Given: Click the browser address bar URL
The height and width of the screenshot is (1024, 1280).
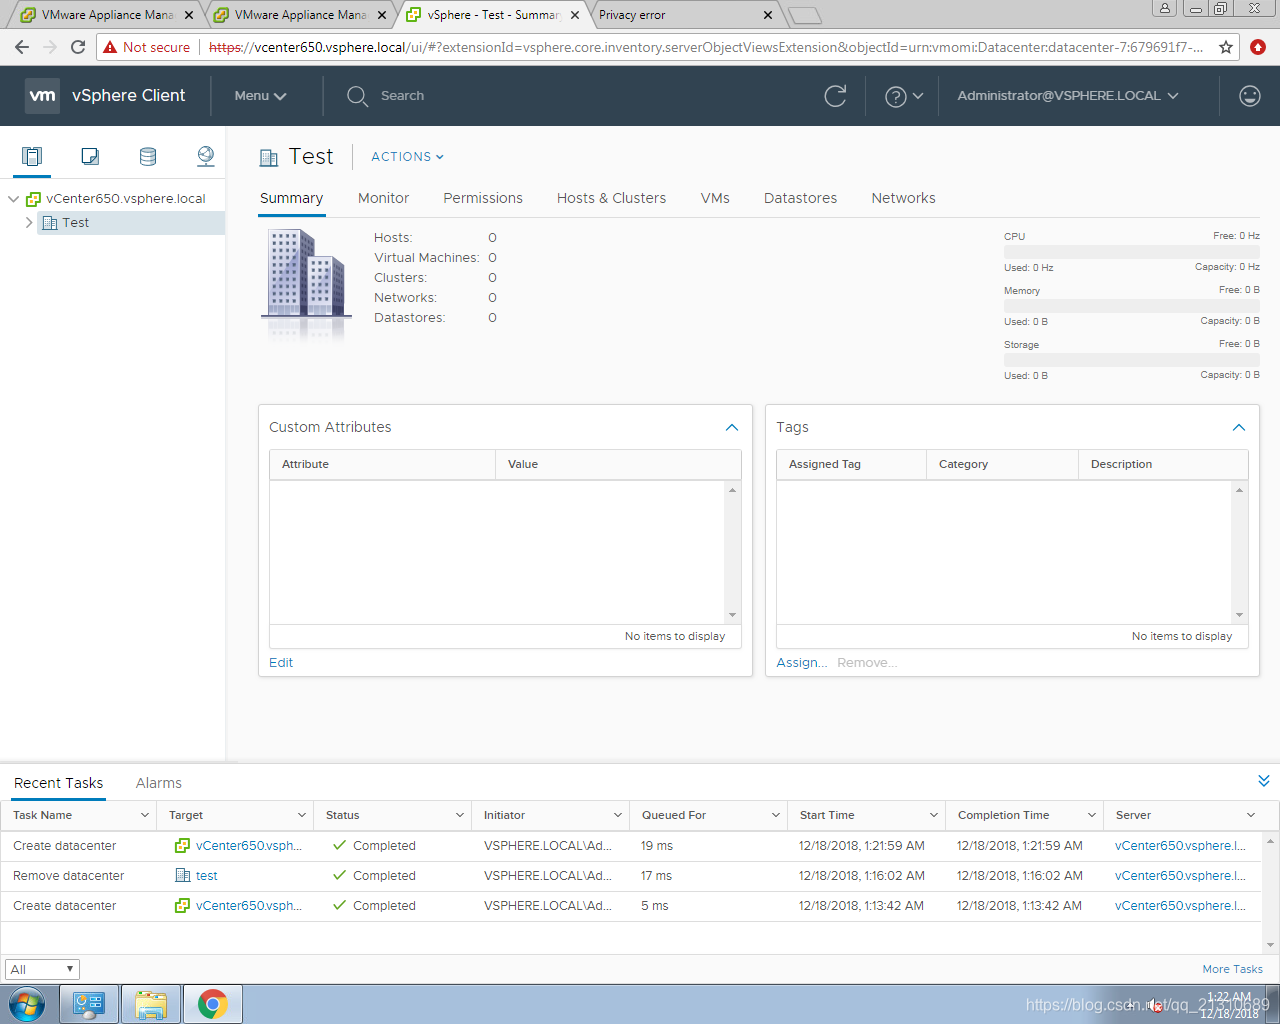Looking at the screenshot, I should [705, 47].
